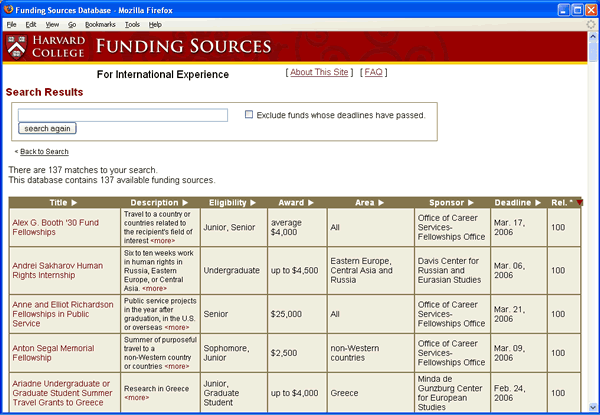The height and width of the screenshot is (415, 600).
Task: Open Anton Segal Memorial Fellowship link
Action: click(x=53, y=353)
